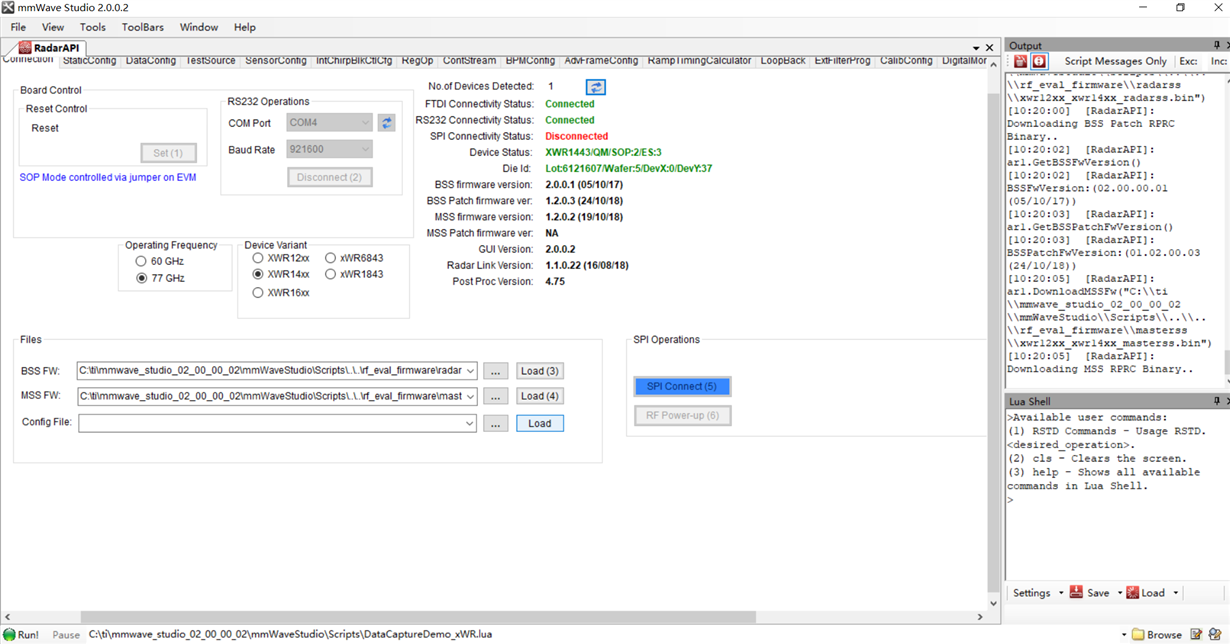Expand the BSS FW path dropdown
This screenshot has height=644, width=1230.
(470, 371)
